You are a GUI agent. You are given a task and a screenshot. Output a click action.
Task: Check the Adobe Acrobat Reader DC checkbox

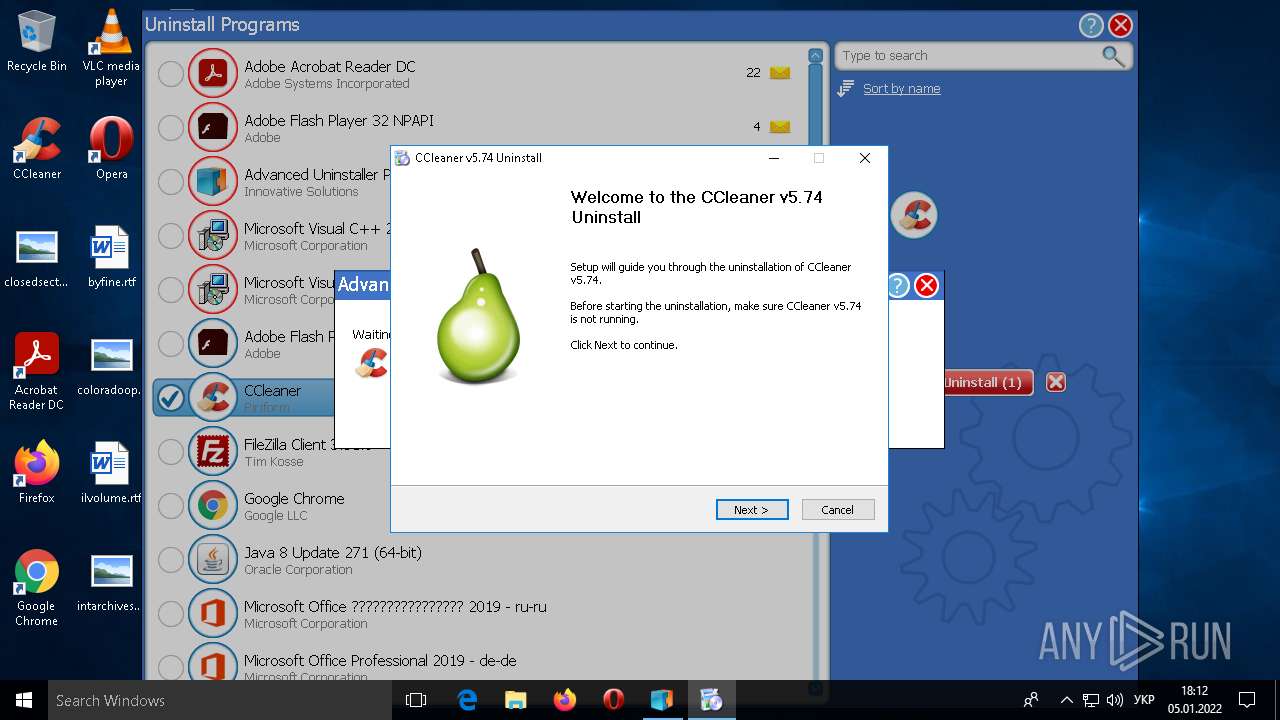pyautogui.click(x=171, y=74)
